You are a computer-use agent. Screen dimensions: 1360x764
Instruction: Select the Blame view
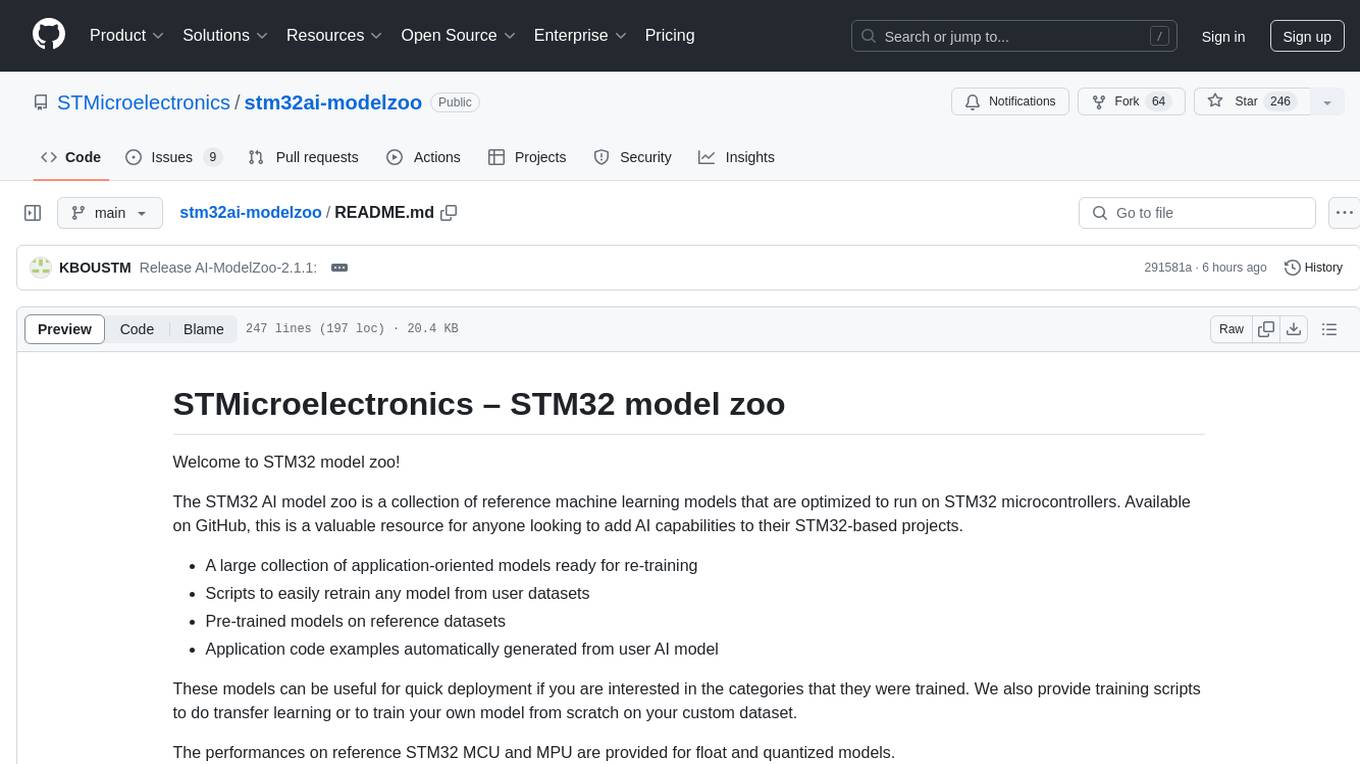(x=204, y=329)
